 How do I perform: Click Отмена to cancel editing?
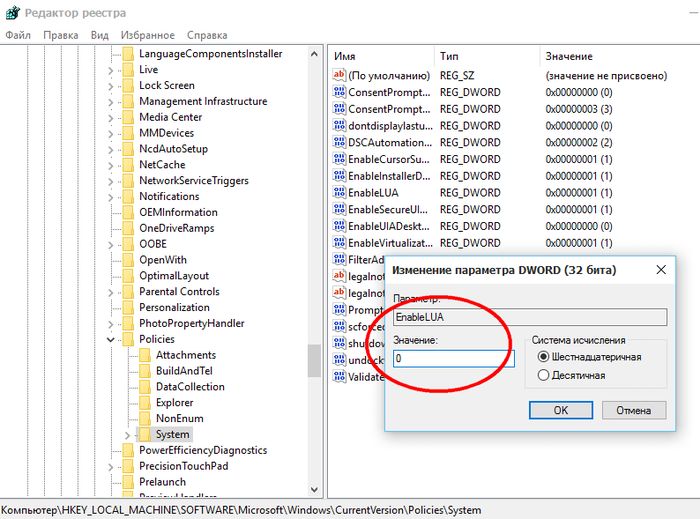click(633, 410)
